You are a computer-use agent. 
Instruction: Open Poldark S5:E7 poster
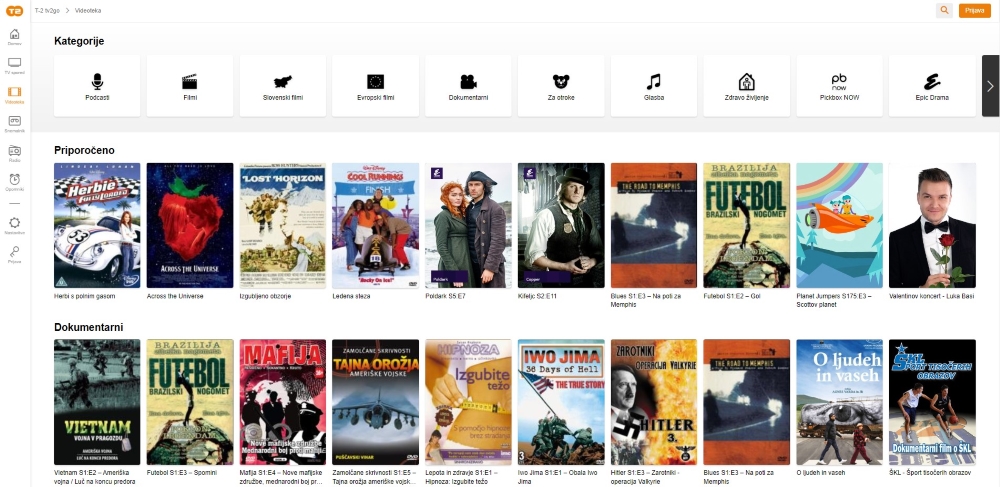tap(468, 226)
